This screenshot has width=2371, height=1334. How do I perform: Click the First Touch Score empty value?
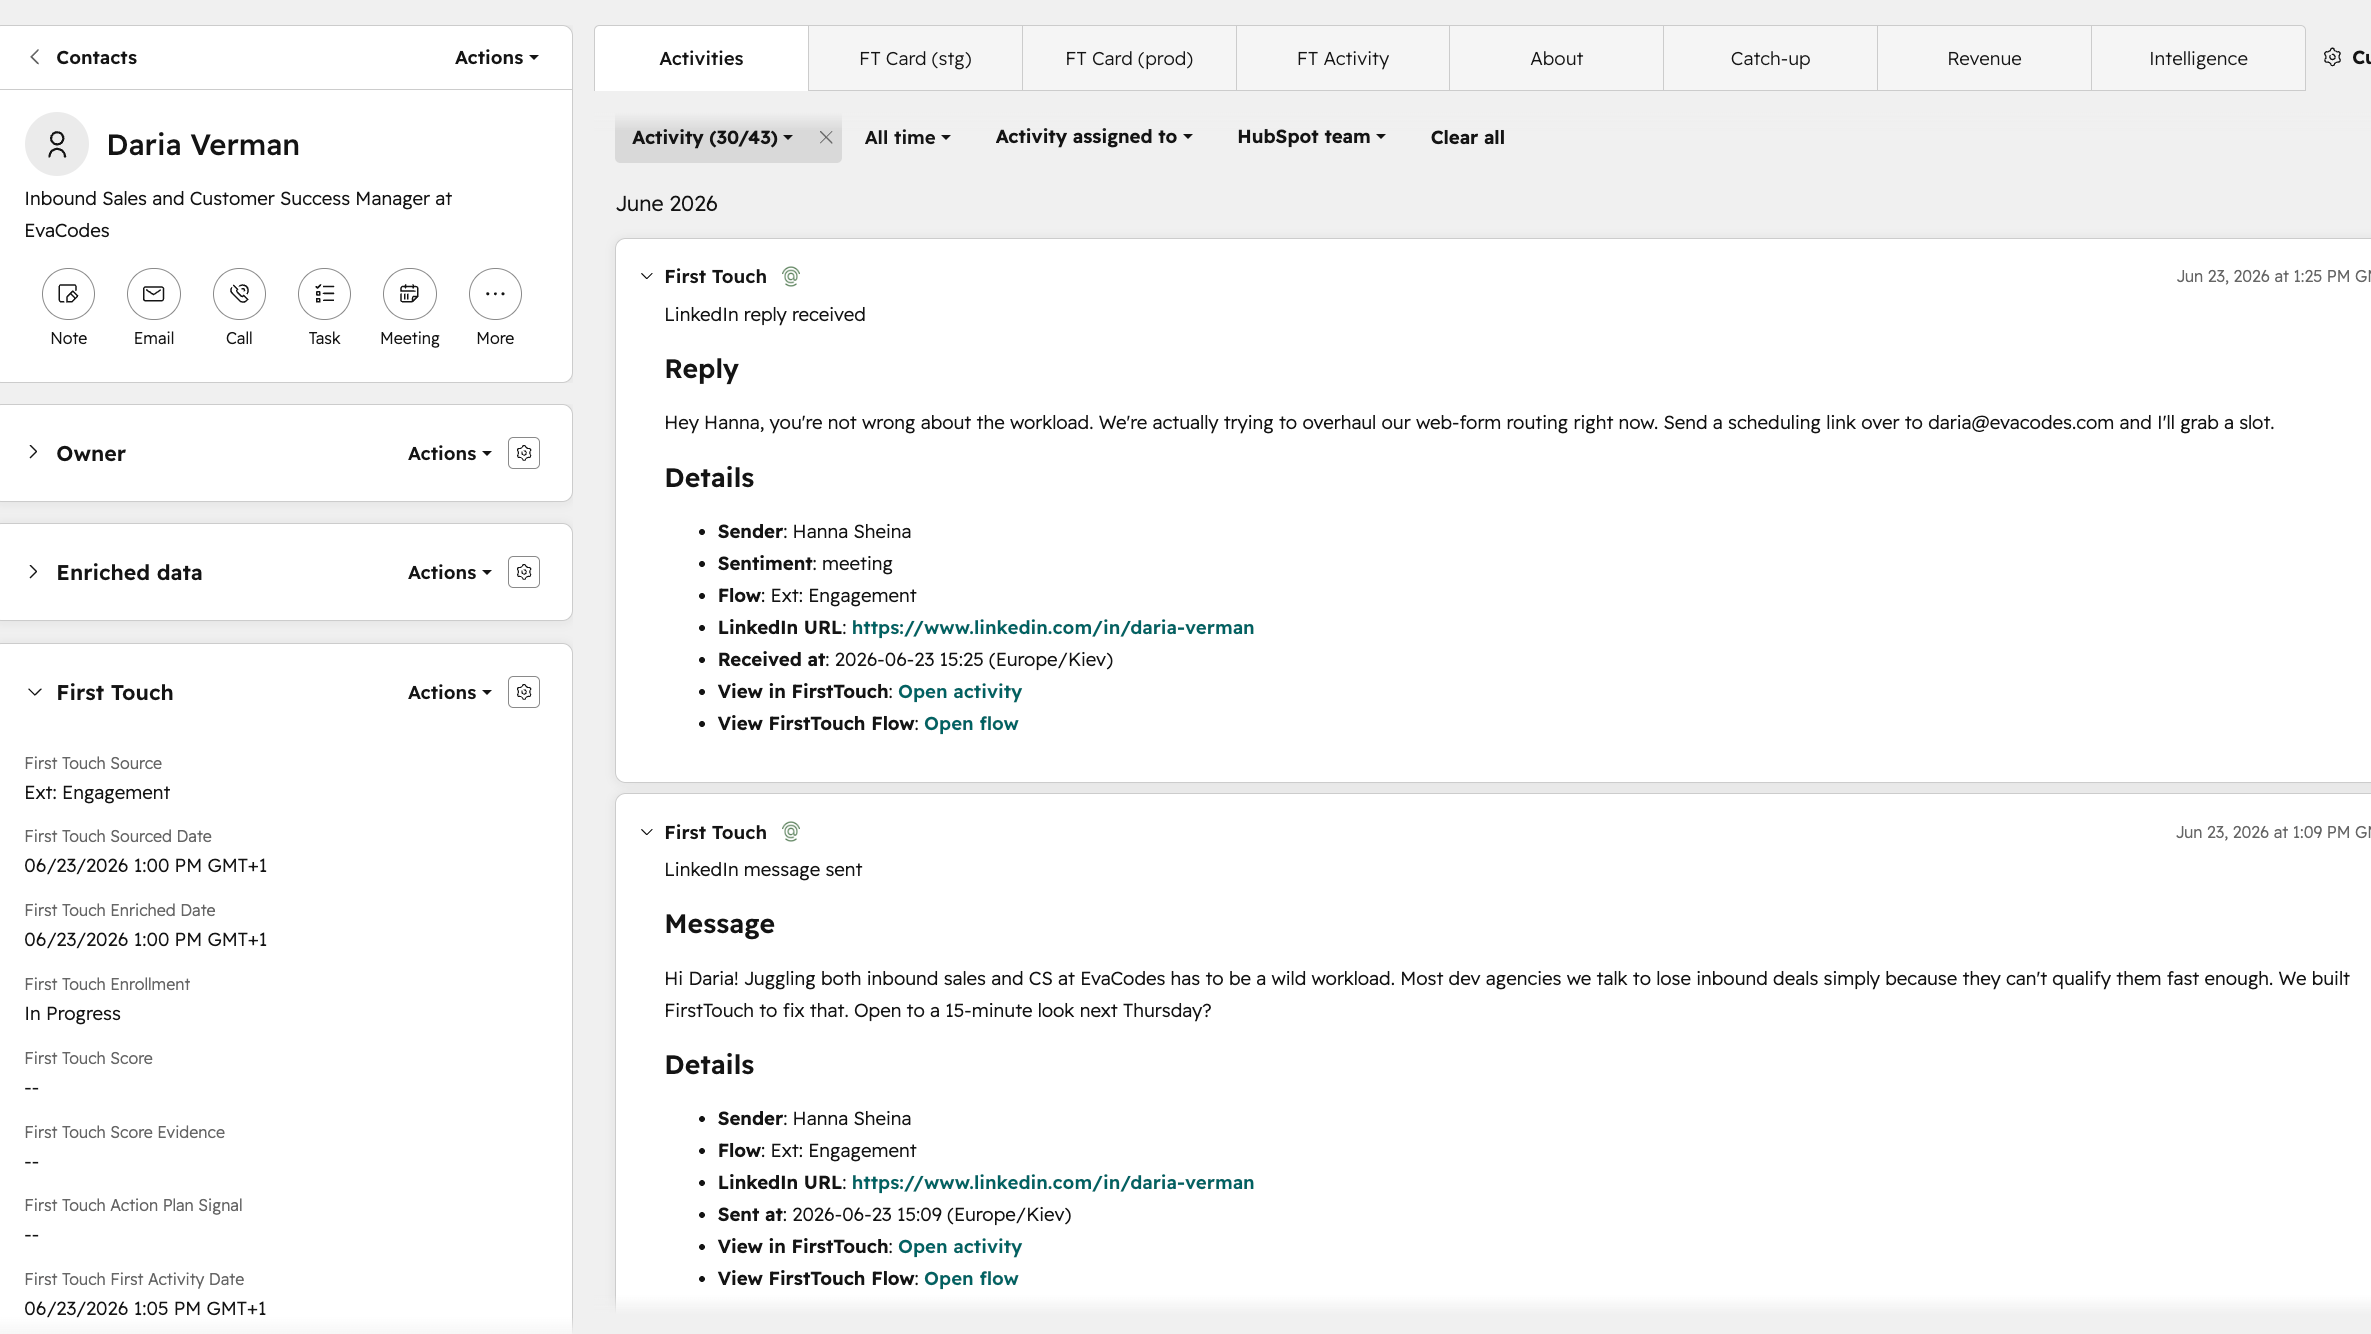(32, 1087)
